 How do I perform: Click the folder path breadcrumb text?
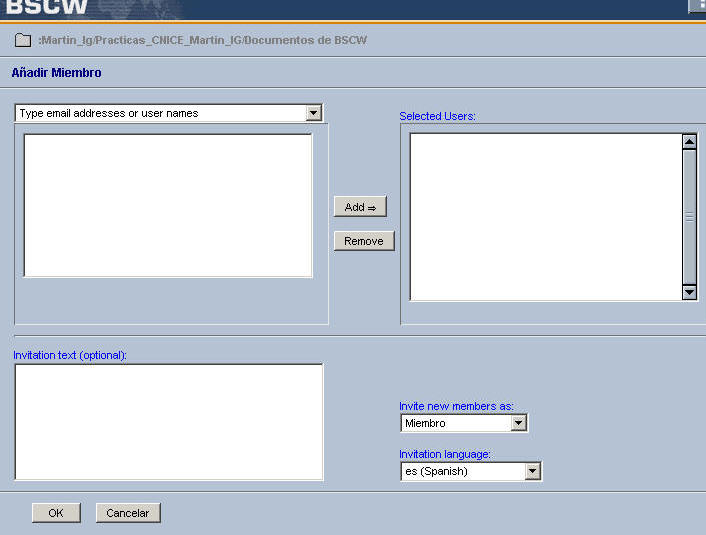(x=202, y=41)
